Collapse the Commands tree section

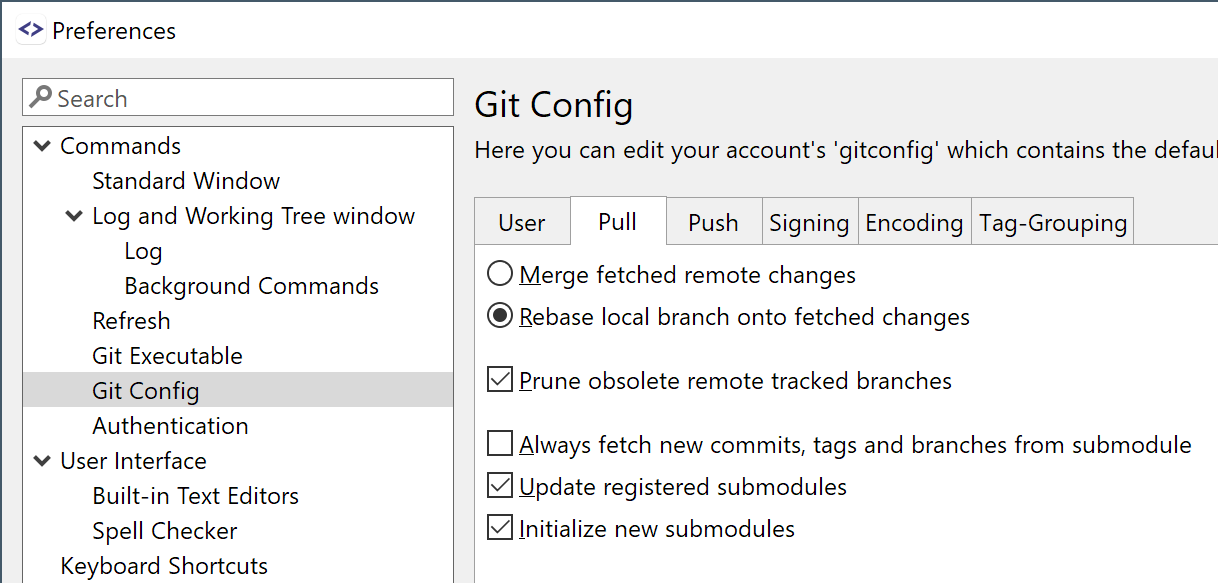click(x=42, y=145)
